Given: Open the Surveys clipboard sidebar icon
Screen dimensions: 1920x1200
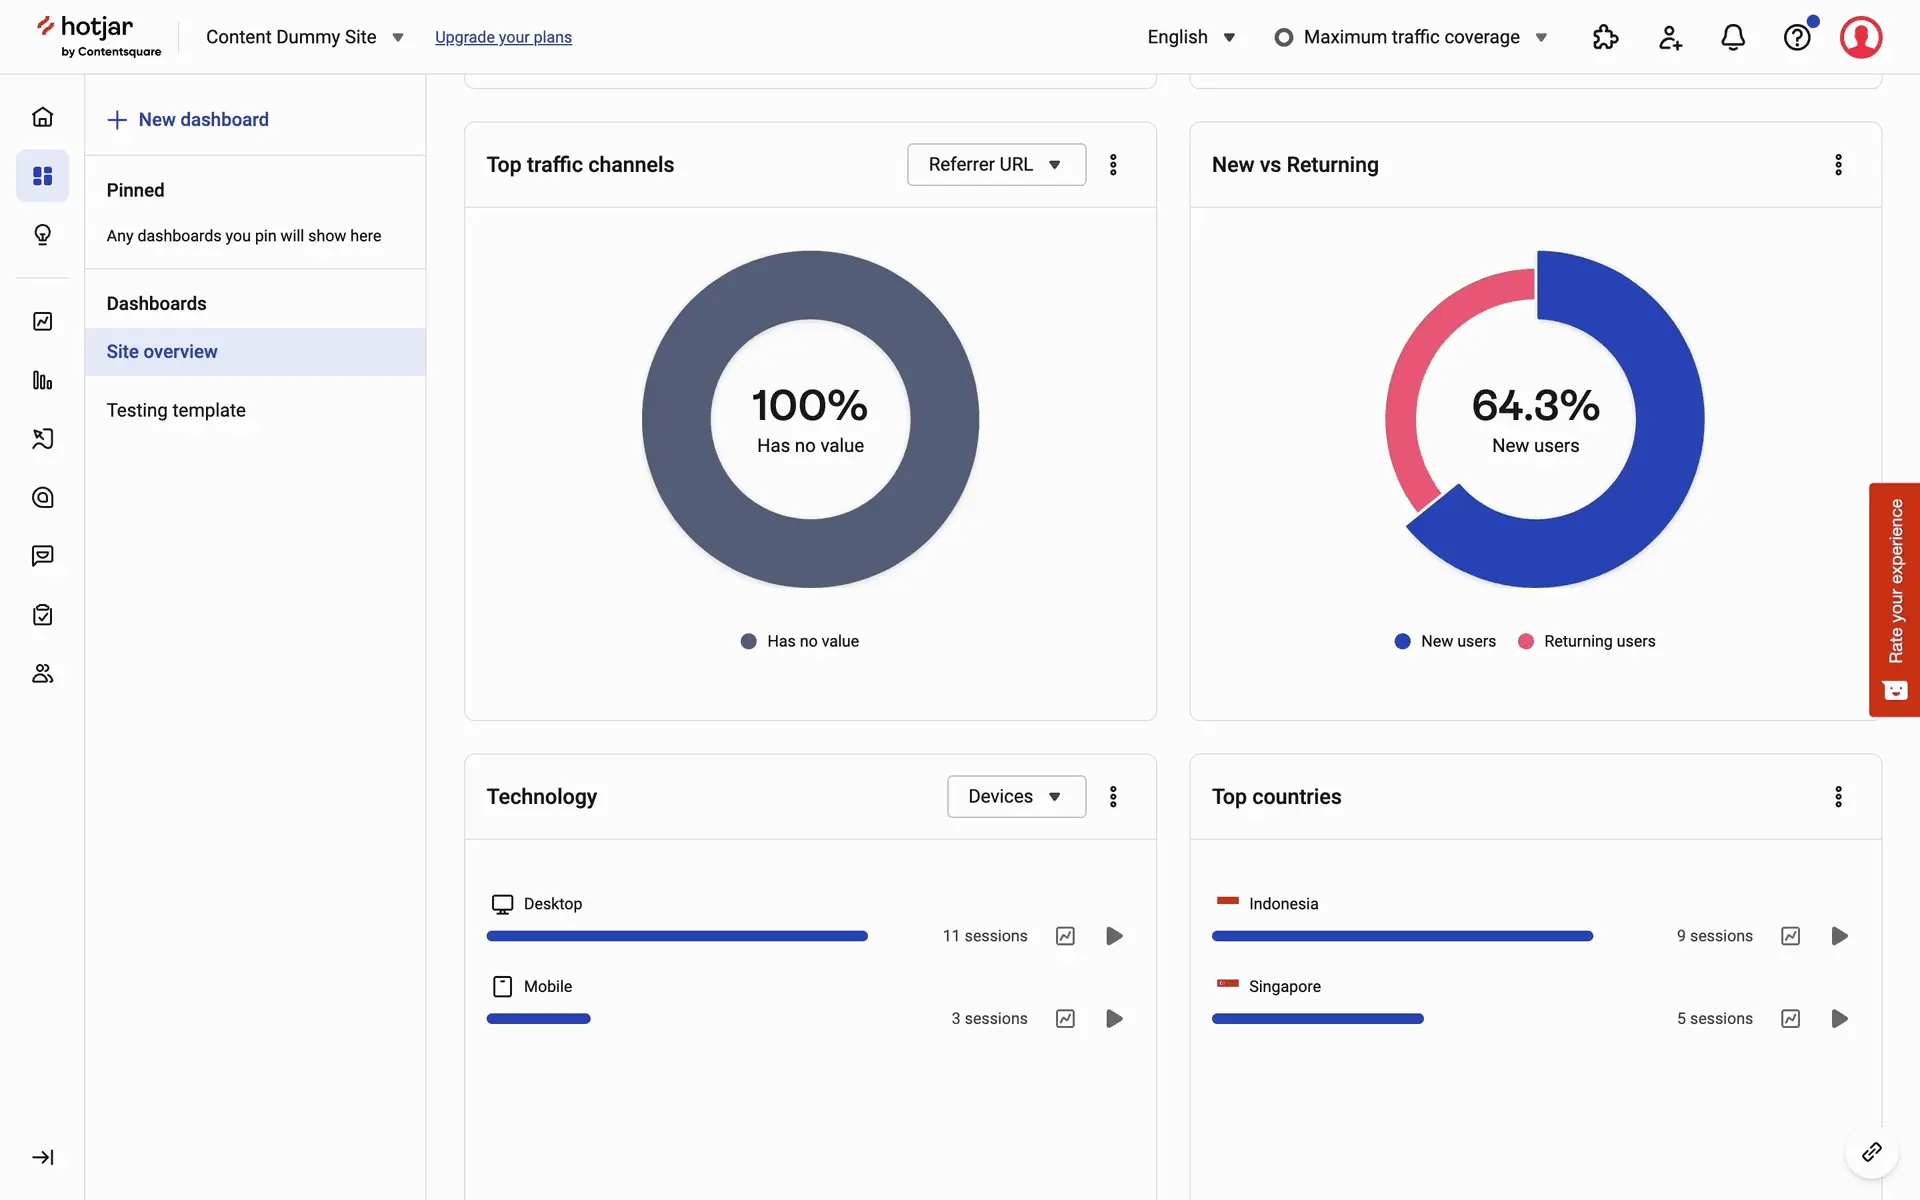Looking at the screenshot, I should (x=42, y=615).
